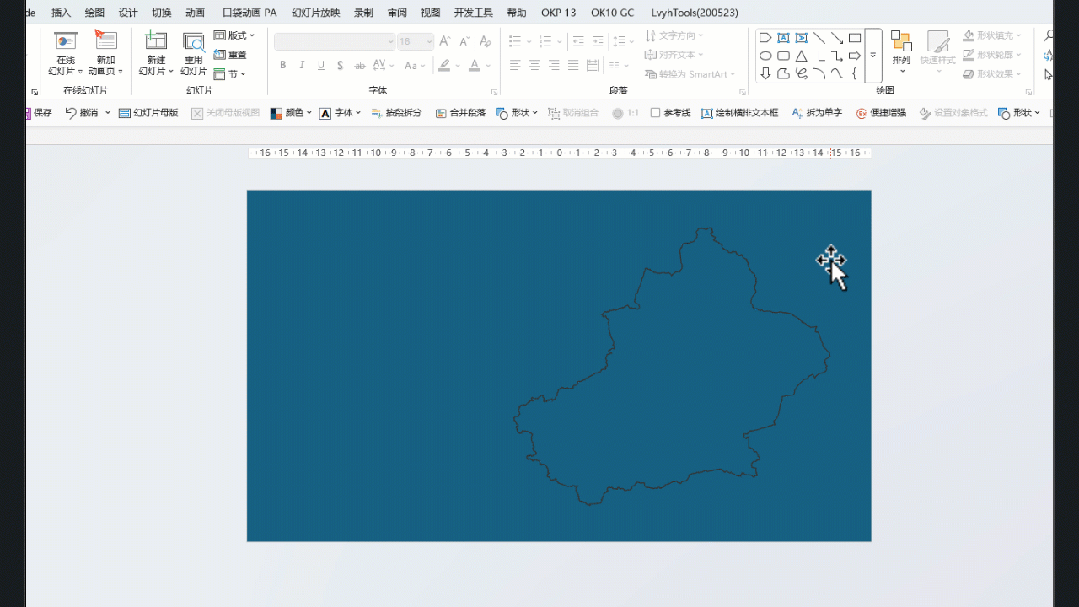Click 合并段落 merge paragraphs button
Image resolution: width=1079 pixels, height=607 pixels.
coord(460,113)
